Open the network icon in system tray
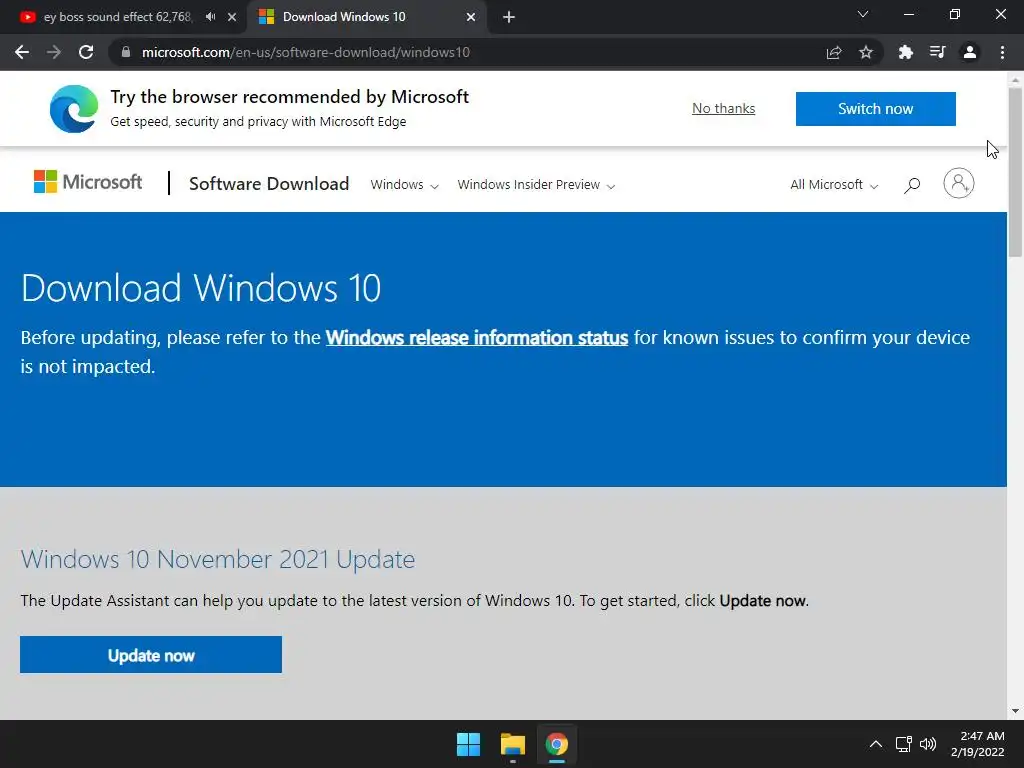 pyautogui.click(x=904, y=744)
